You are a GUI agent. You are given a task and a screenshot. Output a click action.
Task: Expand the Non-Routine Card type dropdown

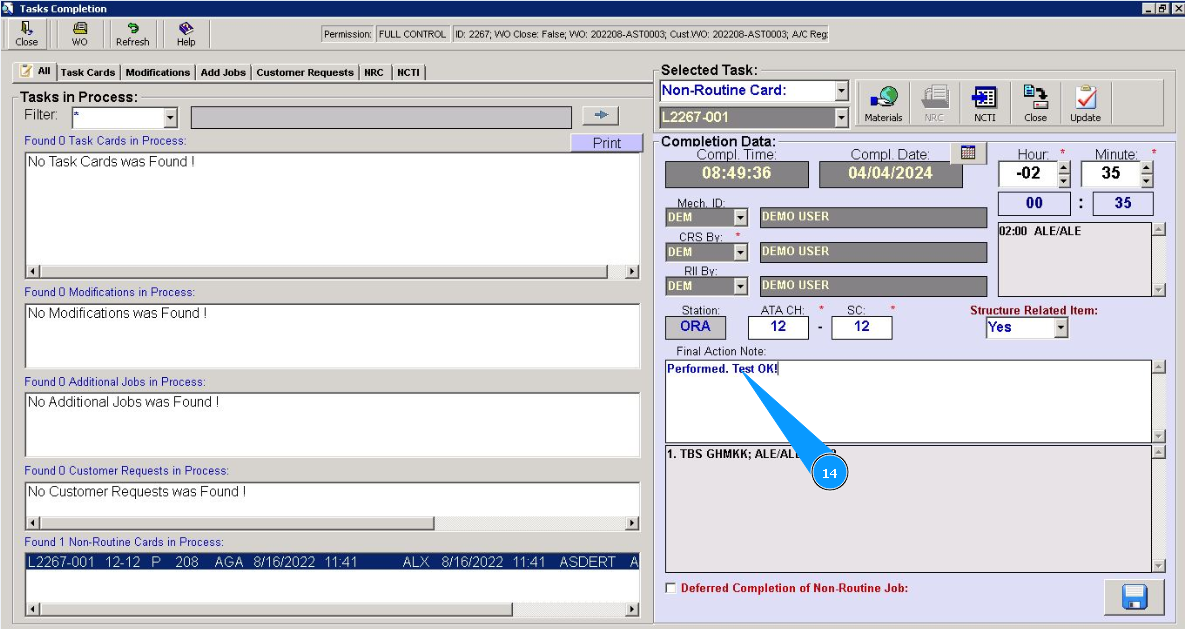[842, 91]
